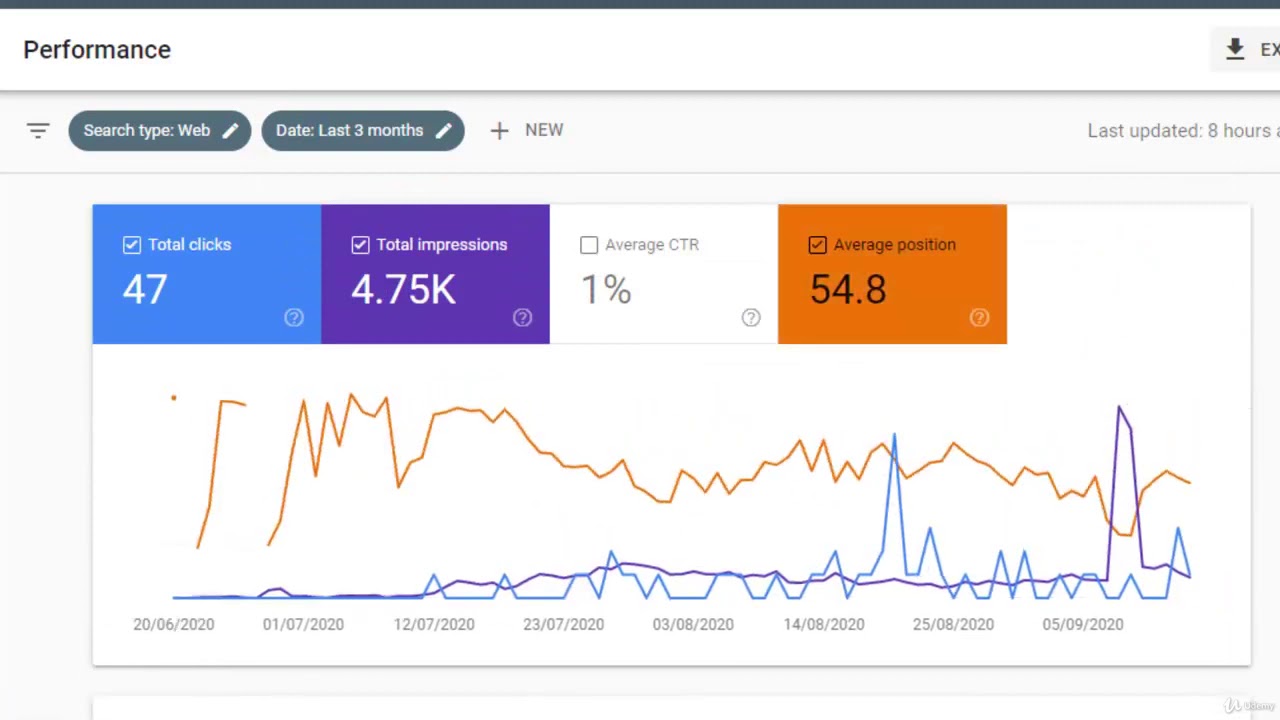Click the Performance page heading
Viewport: 1280px width, 720px height.
tap(97, 50)
